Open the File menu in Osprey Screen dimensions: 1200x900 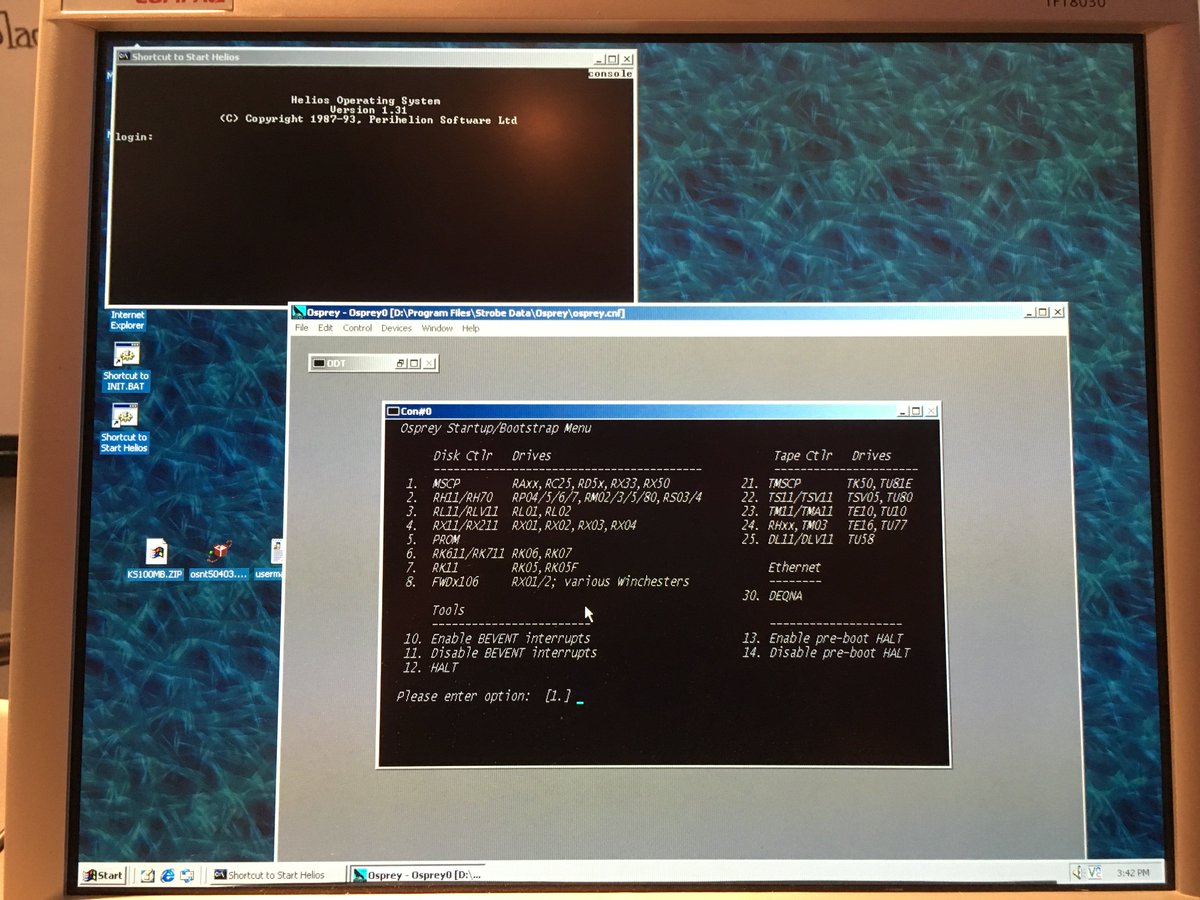click(301, 328)
